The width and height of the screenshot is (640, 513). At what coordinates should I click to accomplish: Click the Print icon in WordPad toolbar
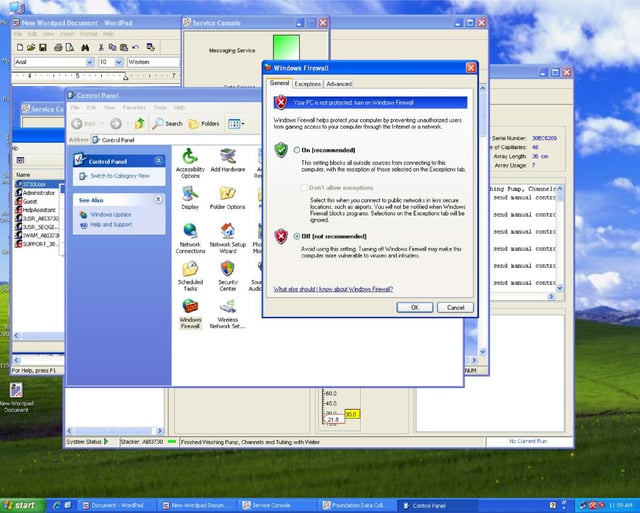58,48
